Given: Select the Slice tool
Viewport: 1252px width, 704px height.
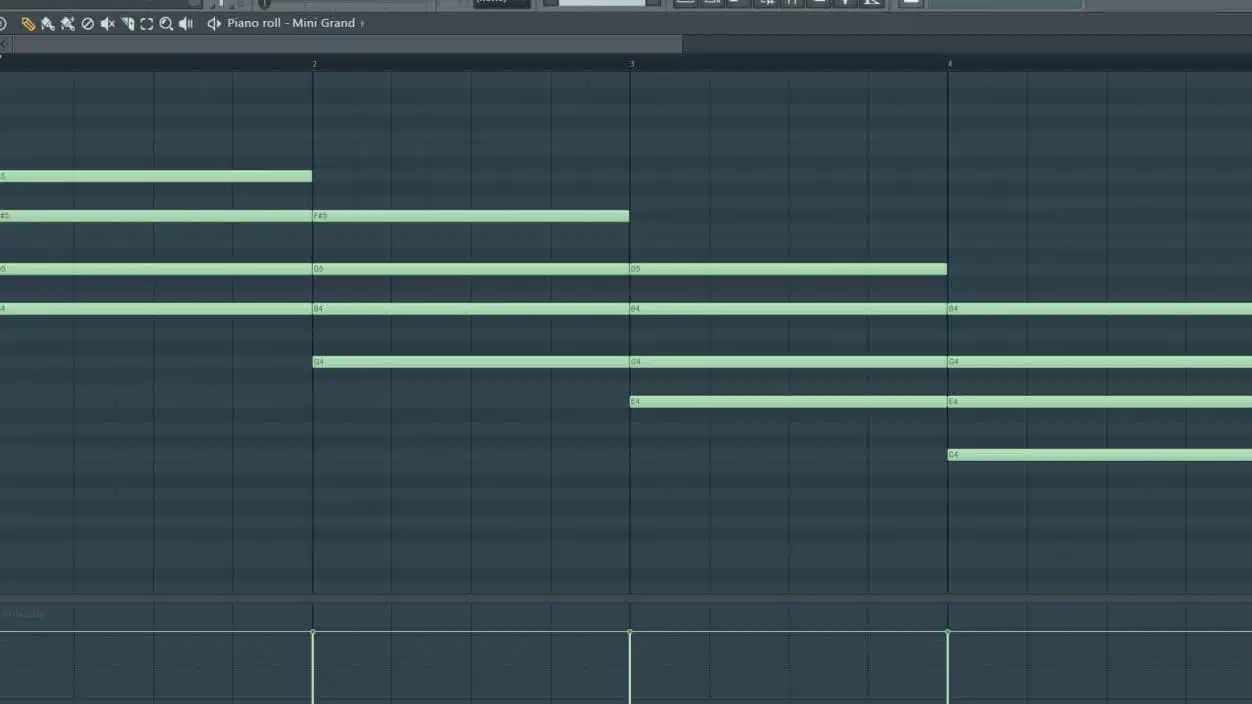Looking at the screenshot, I should click(128, 23).
